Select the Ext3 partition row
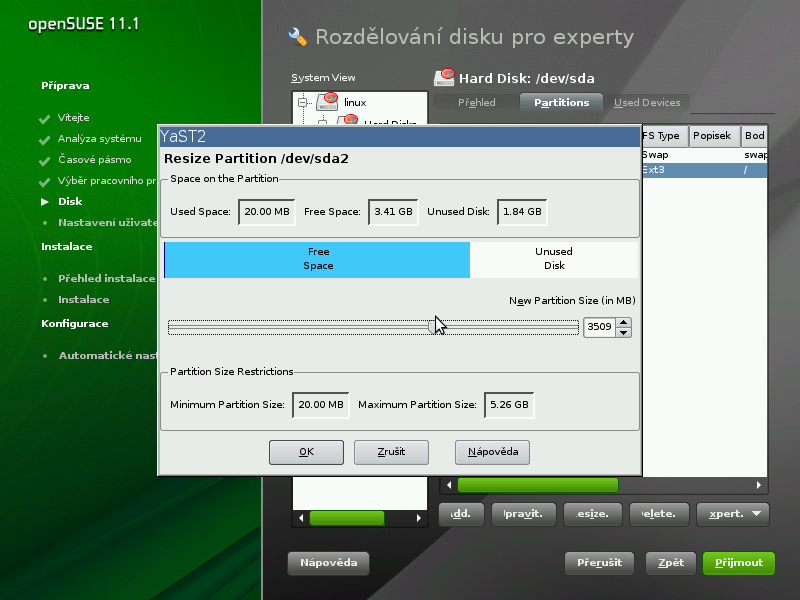 (x=705, y=170)
